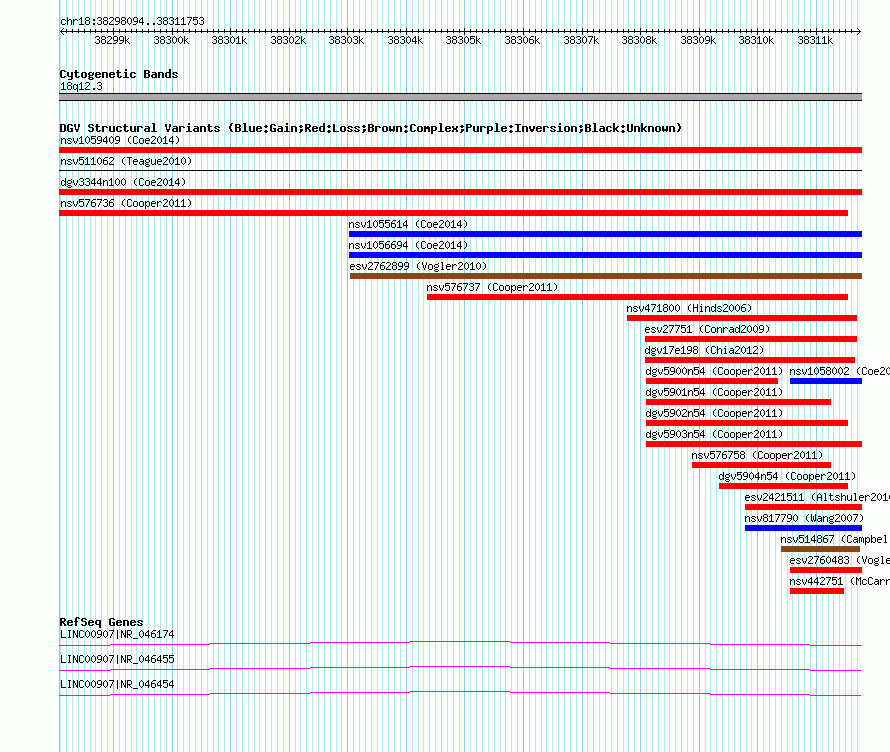This screenshot has width=890, height=752.
Task: Click the chr18:38298094..38311753 coordinate label
Action: pyautogui.click(x=132, y=21)
